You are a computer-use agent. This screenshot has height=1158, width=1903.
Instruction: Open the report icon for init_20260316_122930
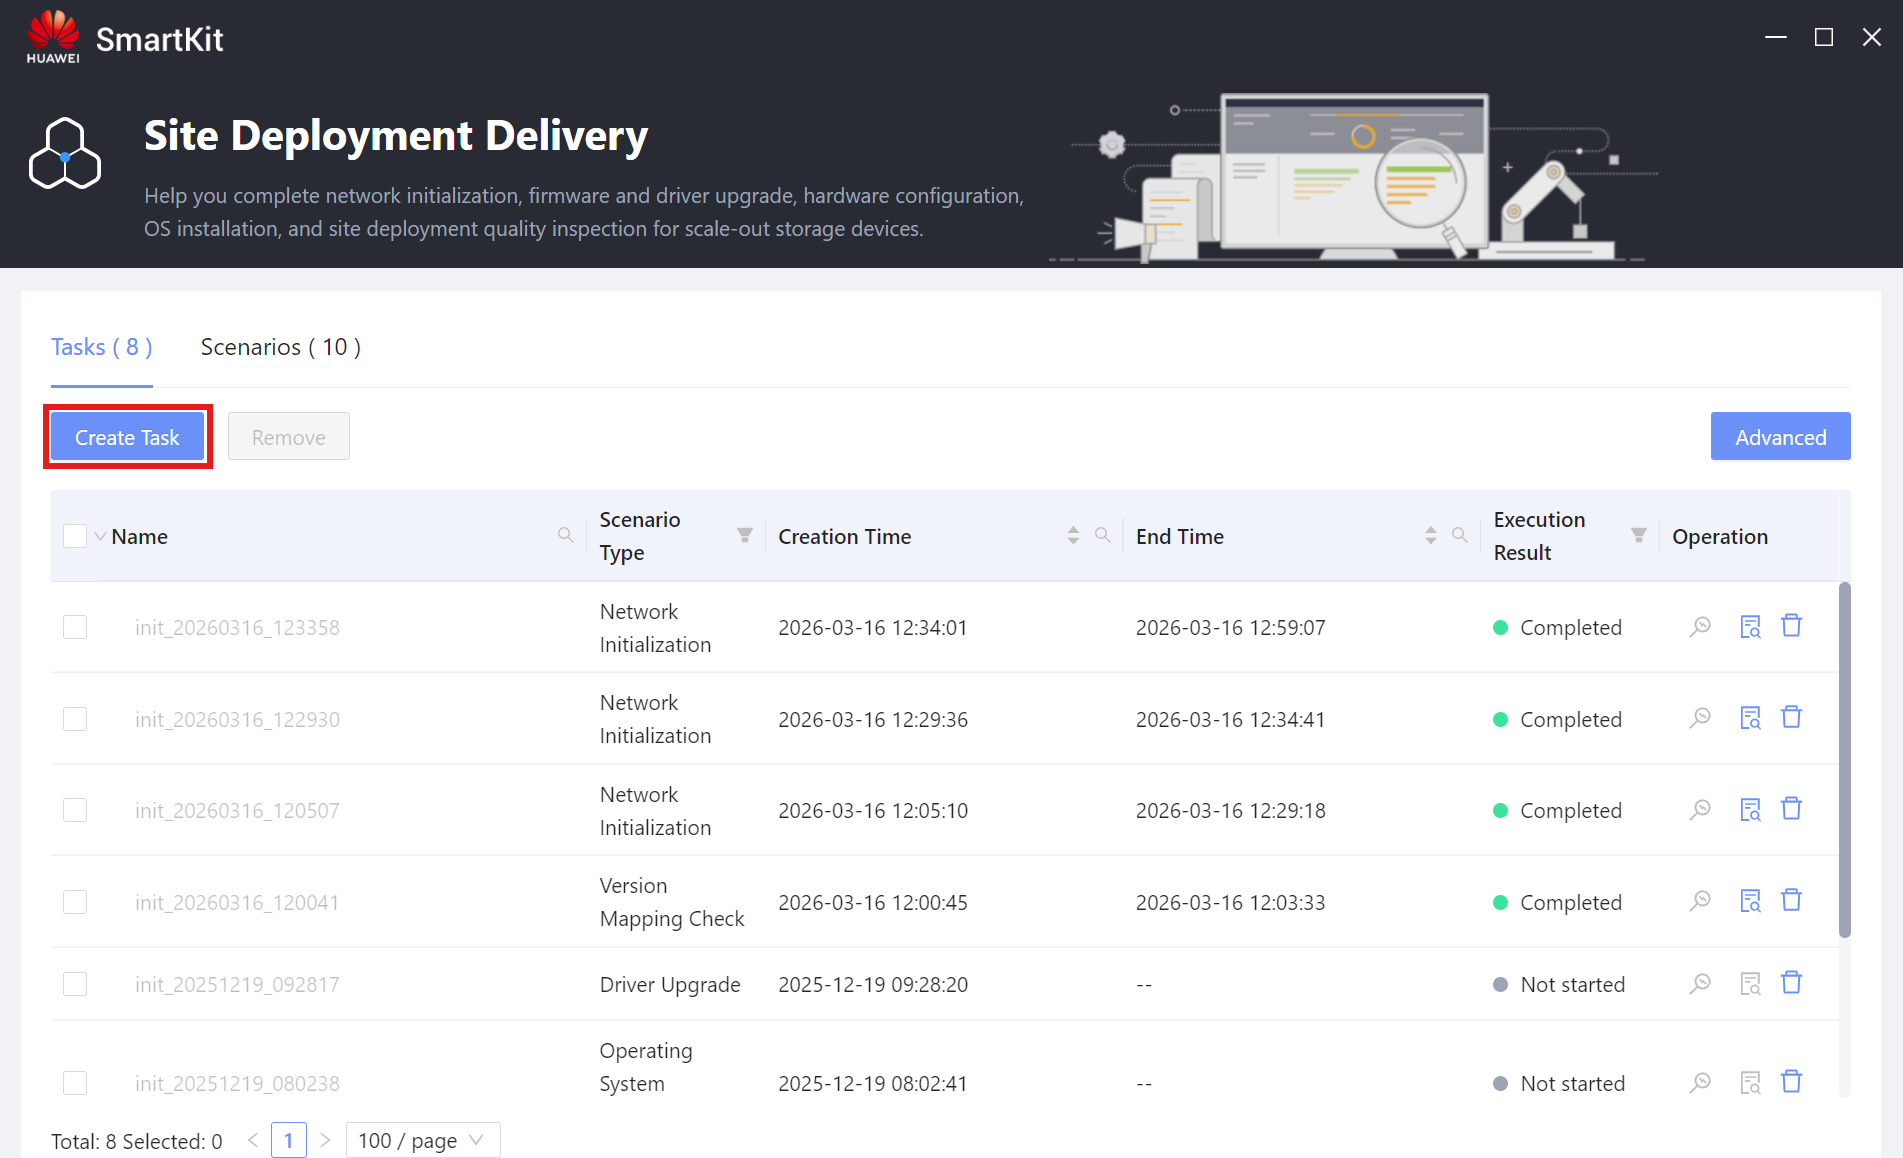point(1750,718)
